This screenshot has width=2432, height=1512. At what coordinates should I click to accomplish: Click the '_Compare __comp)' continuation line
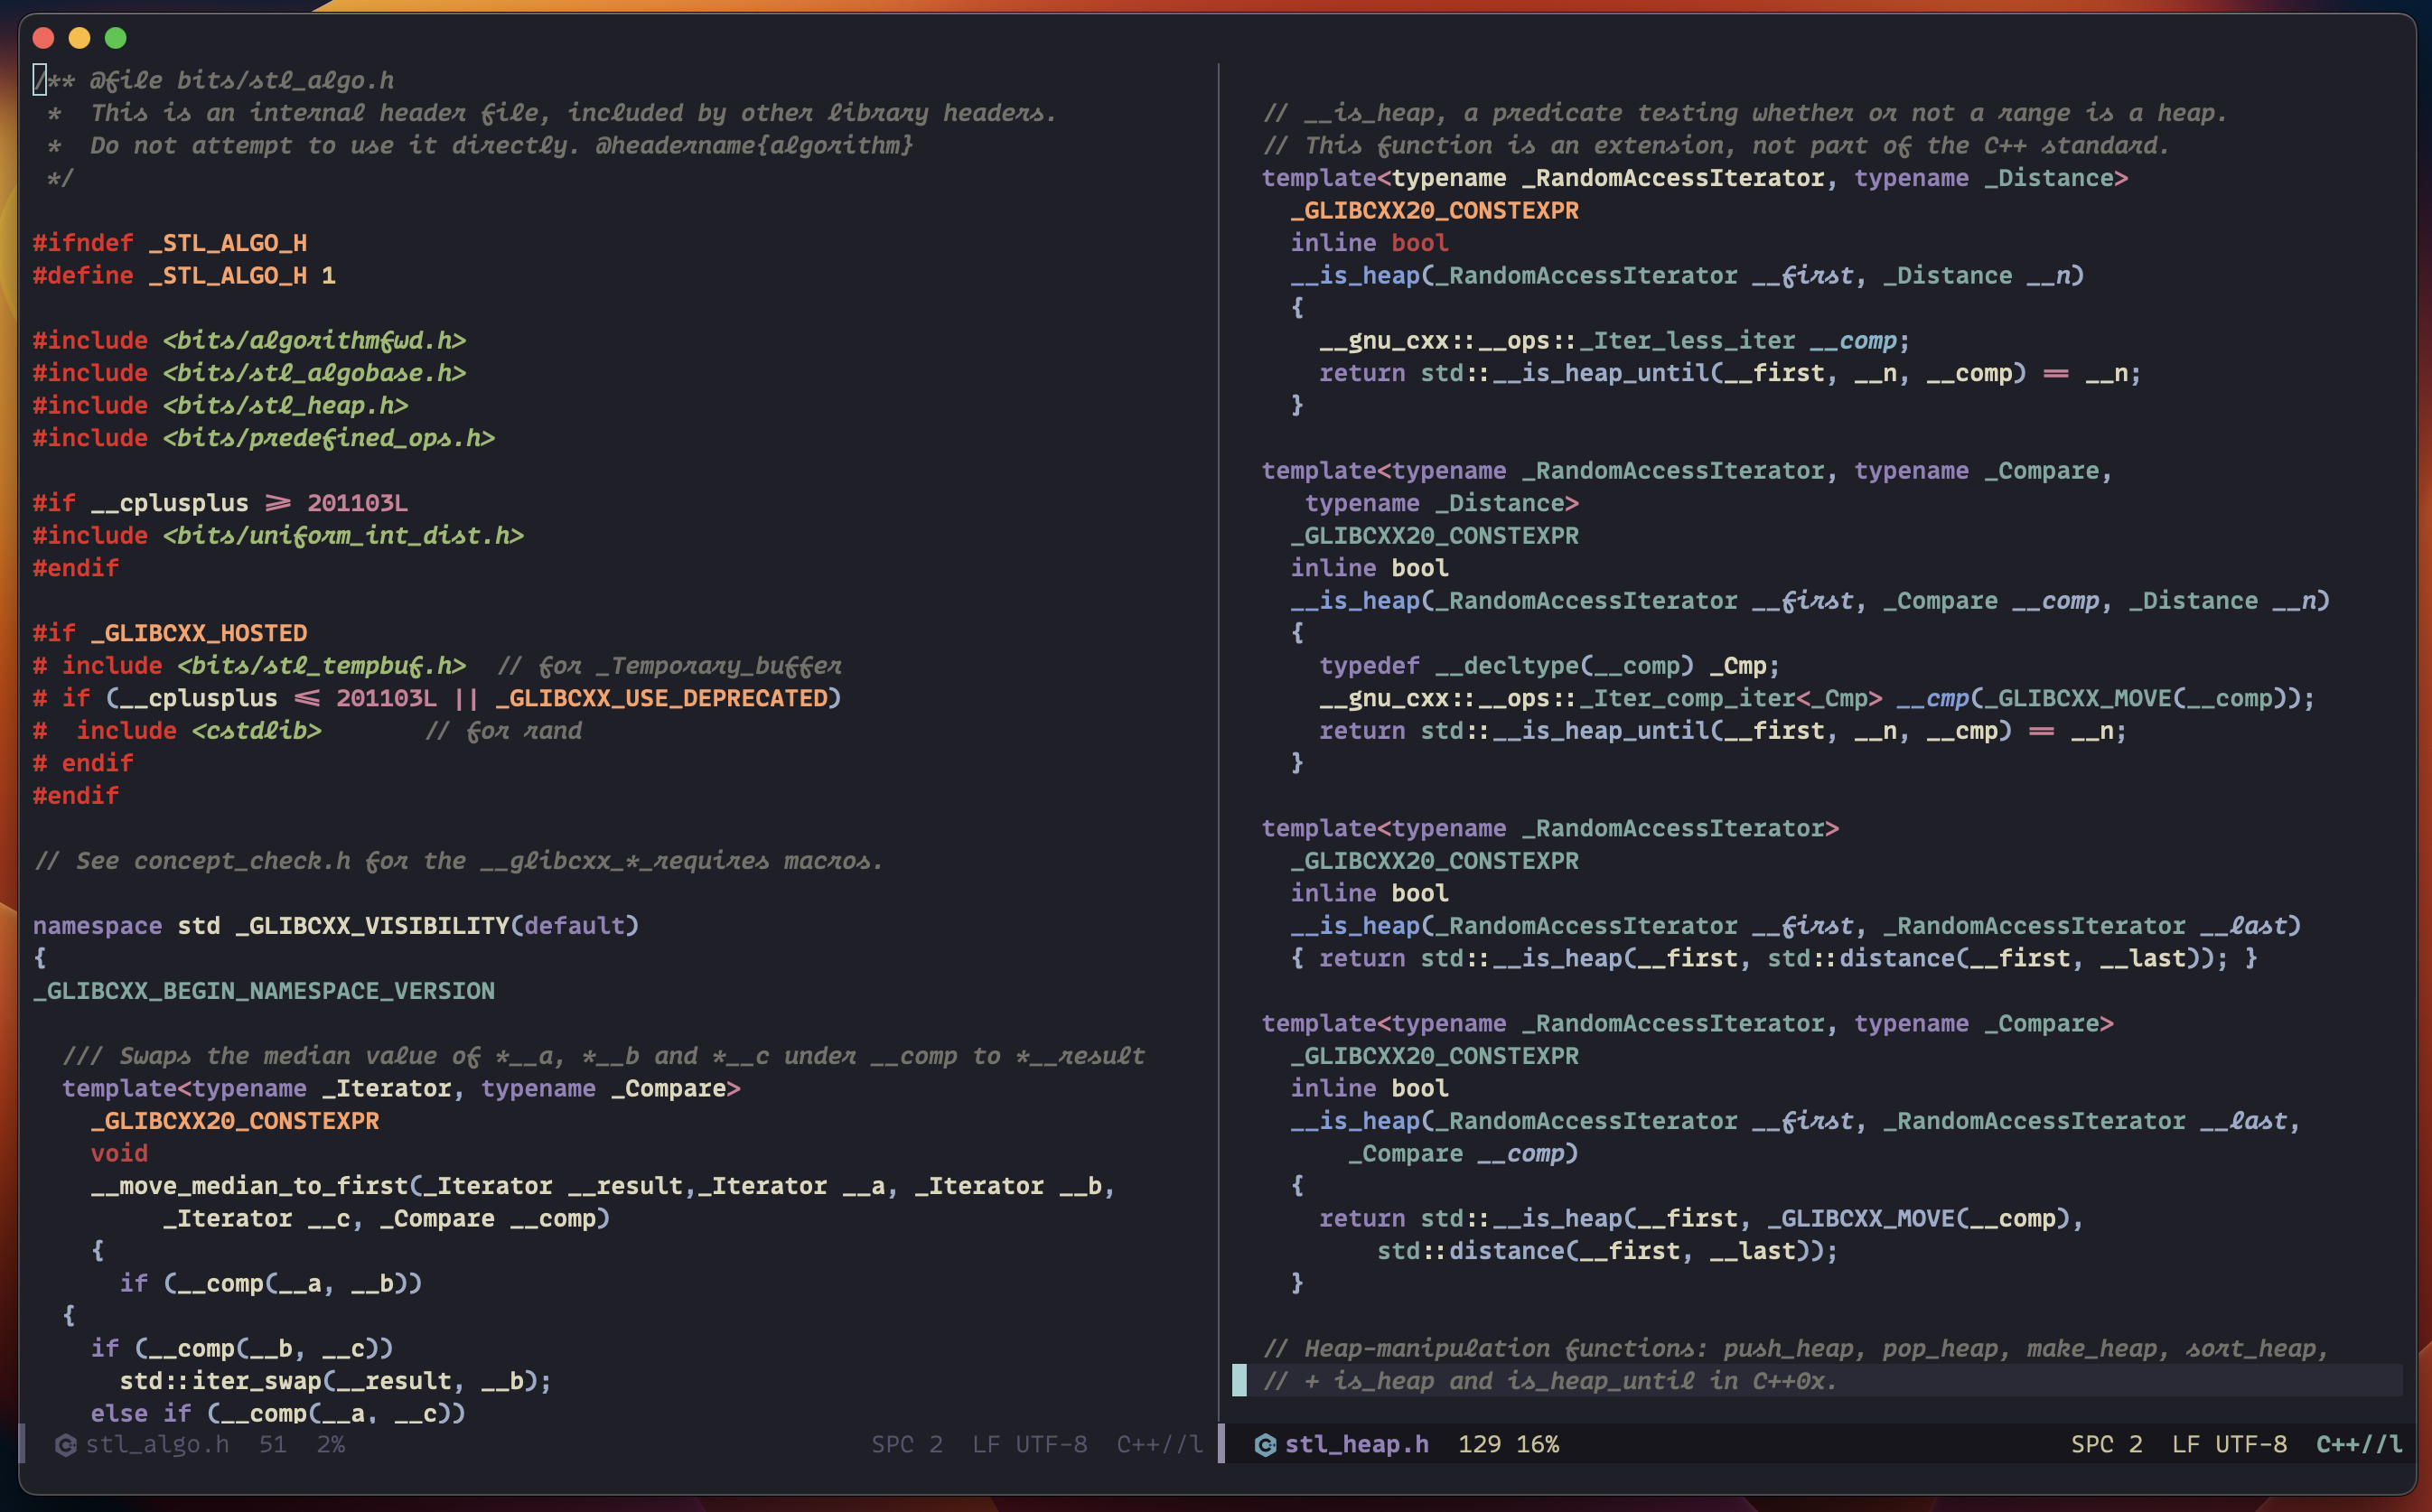(1463, 1153)
